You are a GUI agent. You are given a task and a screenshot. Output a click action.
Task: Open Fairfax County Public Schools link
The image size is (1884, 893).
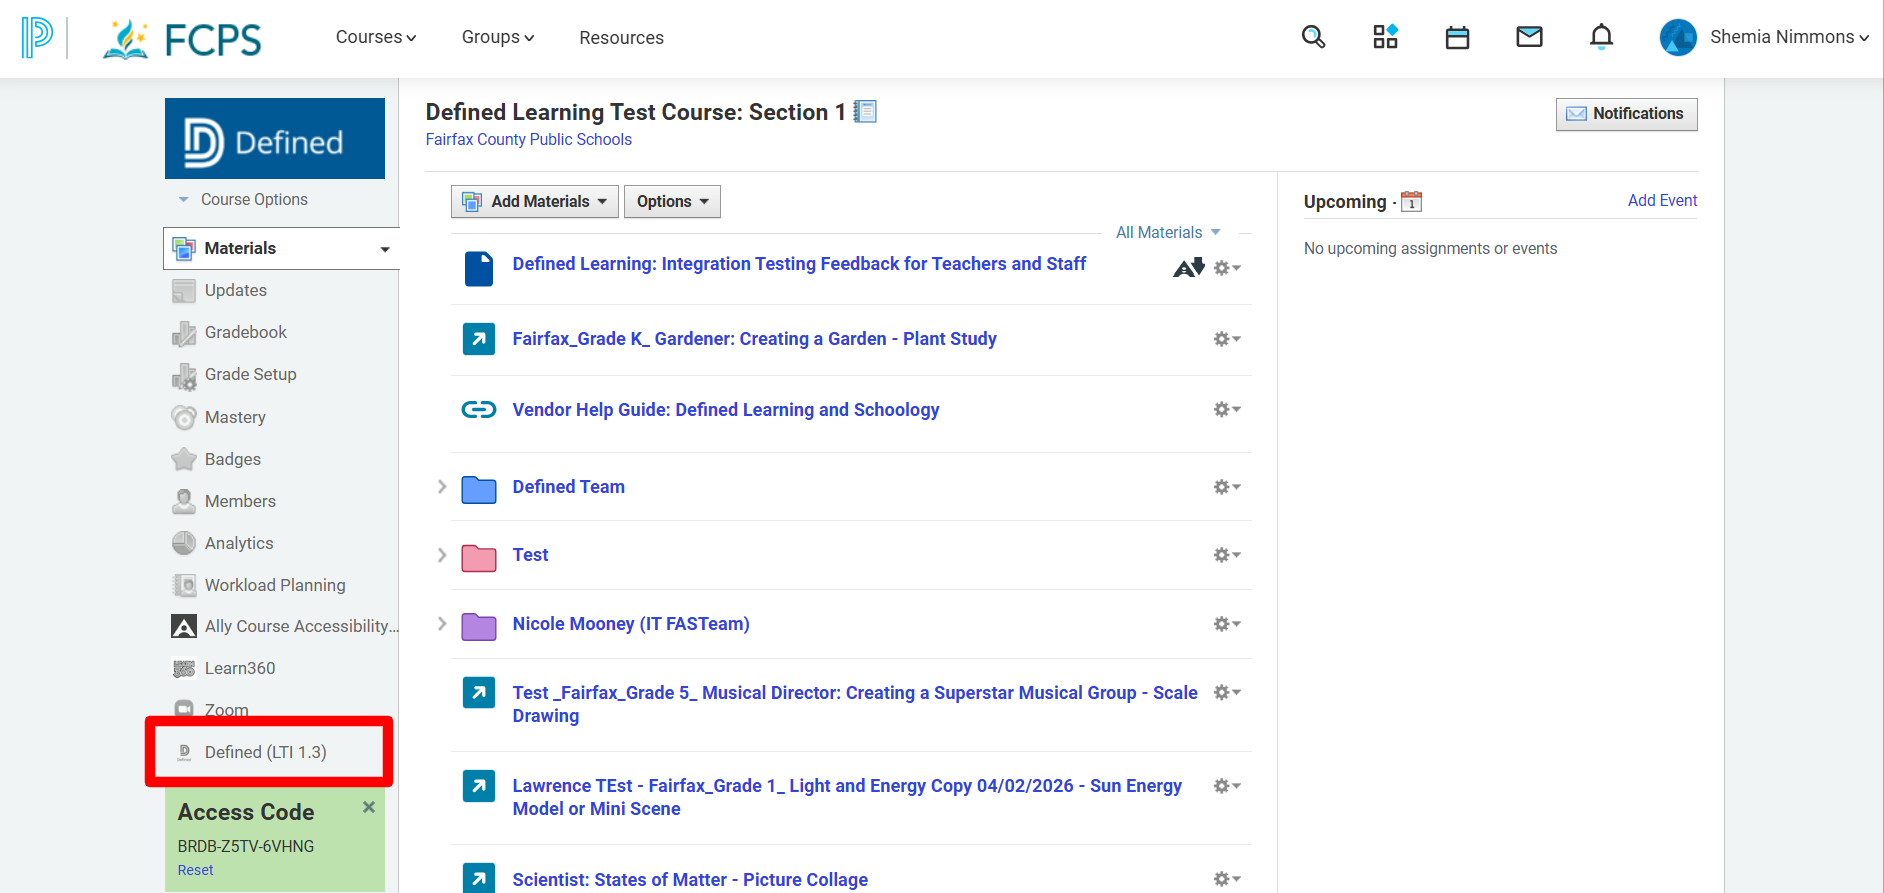coord(528,140)
